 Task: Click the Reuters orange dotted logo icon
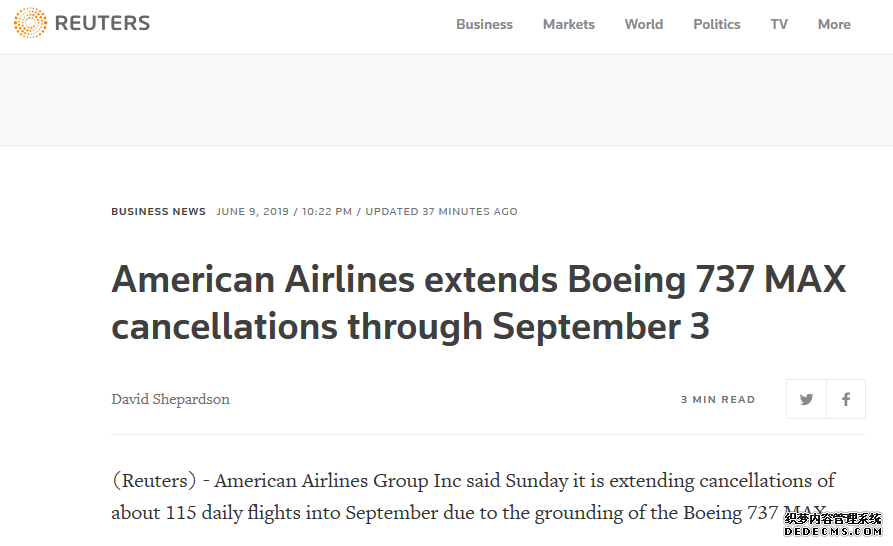pyautogui.click(x=30, y=23)
